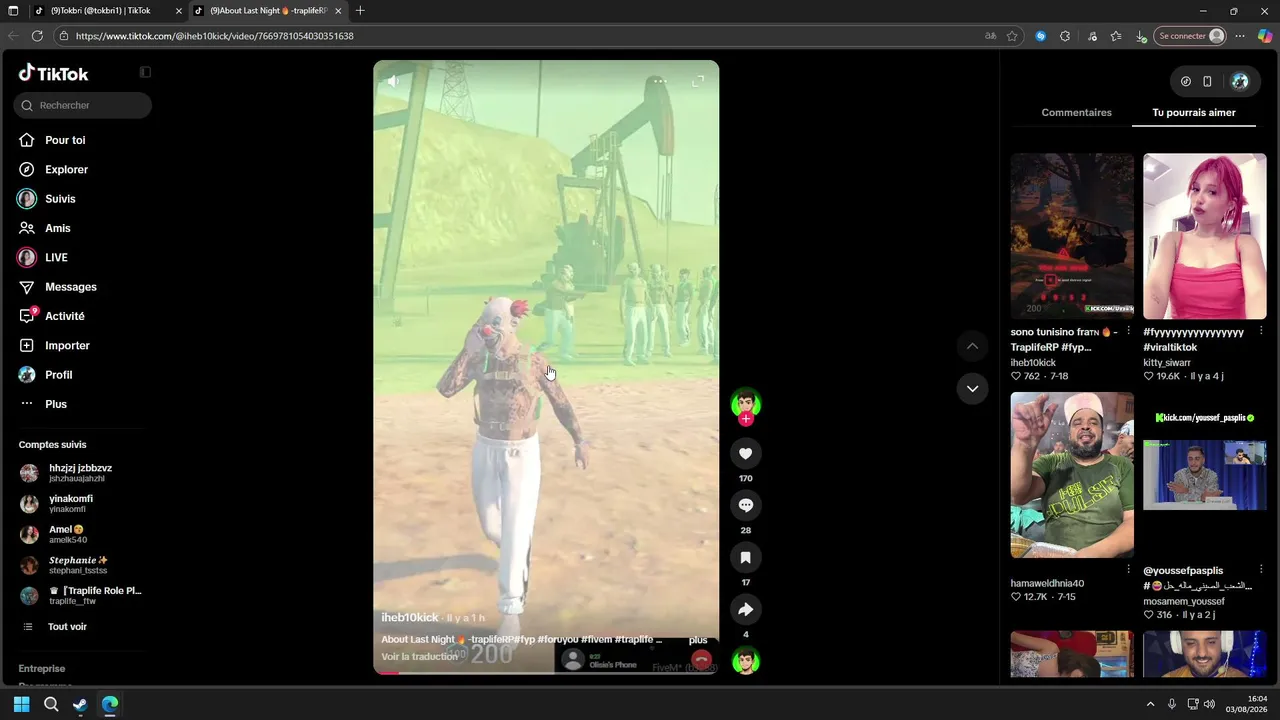
Task: Select the Tu pourrais aimer tab
Action: [1194, 113]
